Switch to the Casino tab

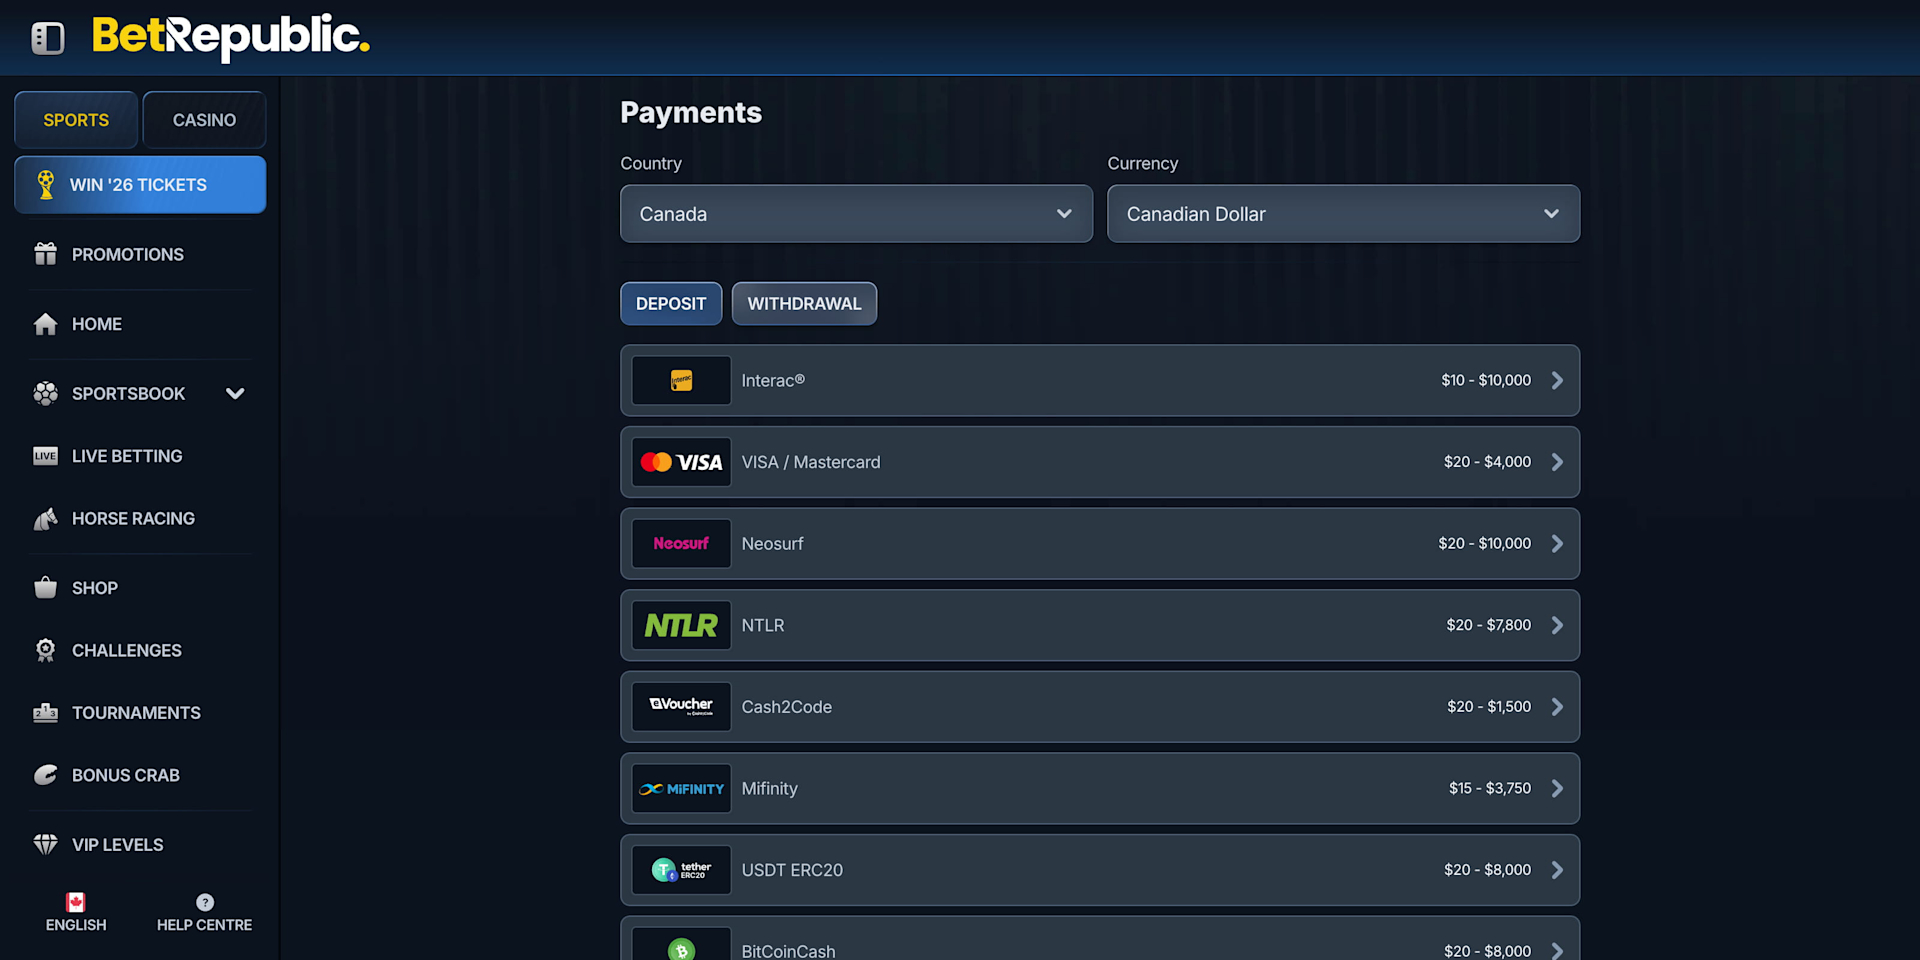point(204,120)
